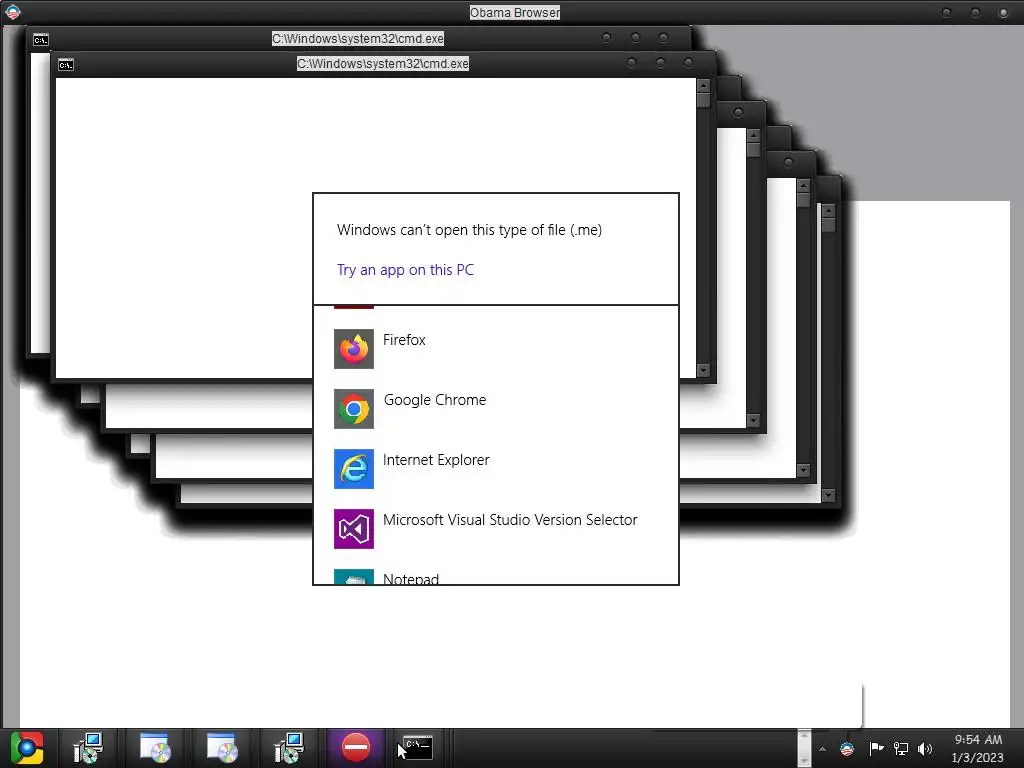Click the Obama tray icon

(x=847, y=748)
